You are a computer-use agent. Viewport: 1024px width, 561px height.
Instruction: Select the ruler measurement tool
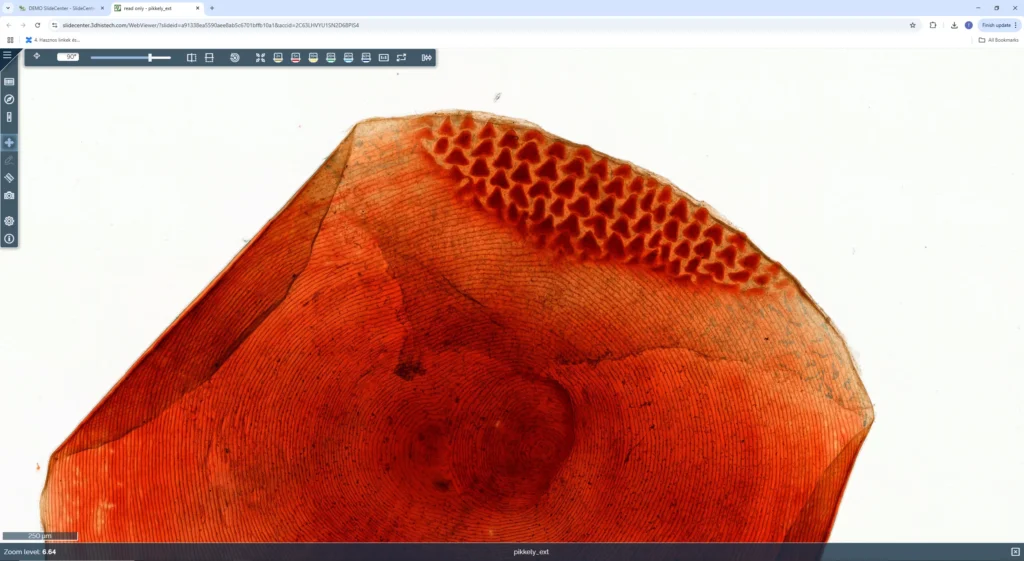(9, 177)
